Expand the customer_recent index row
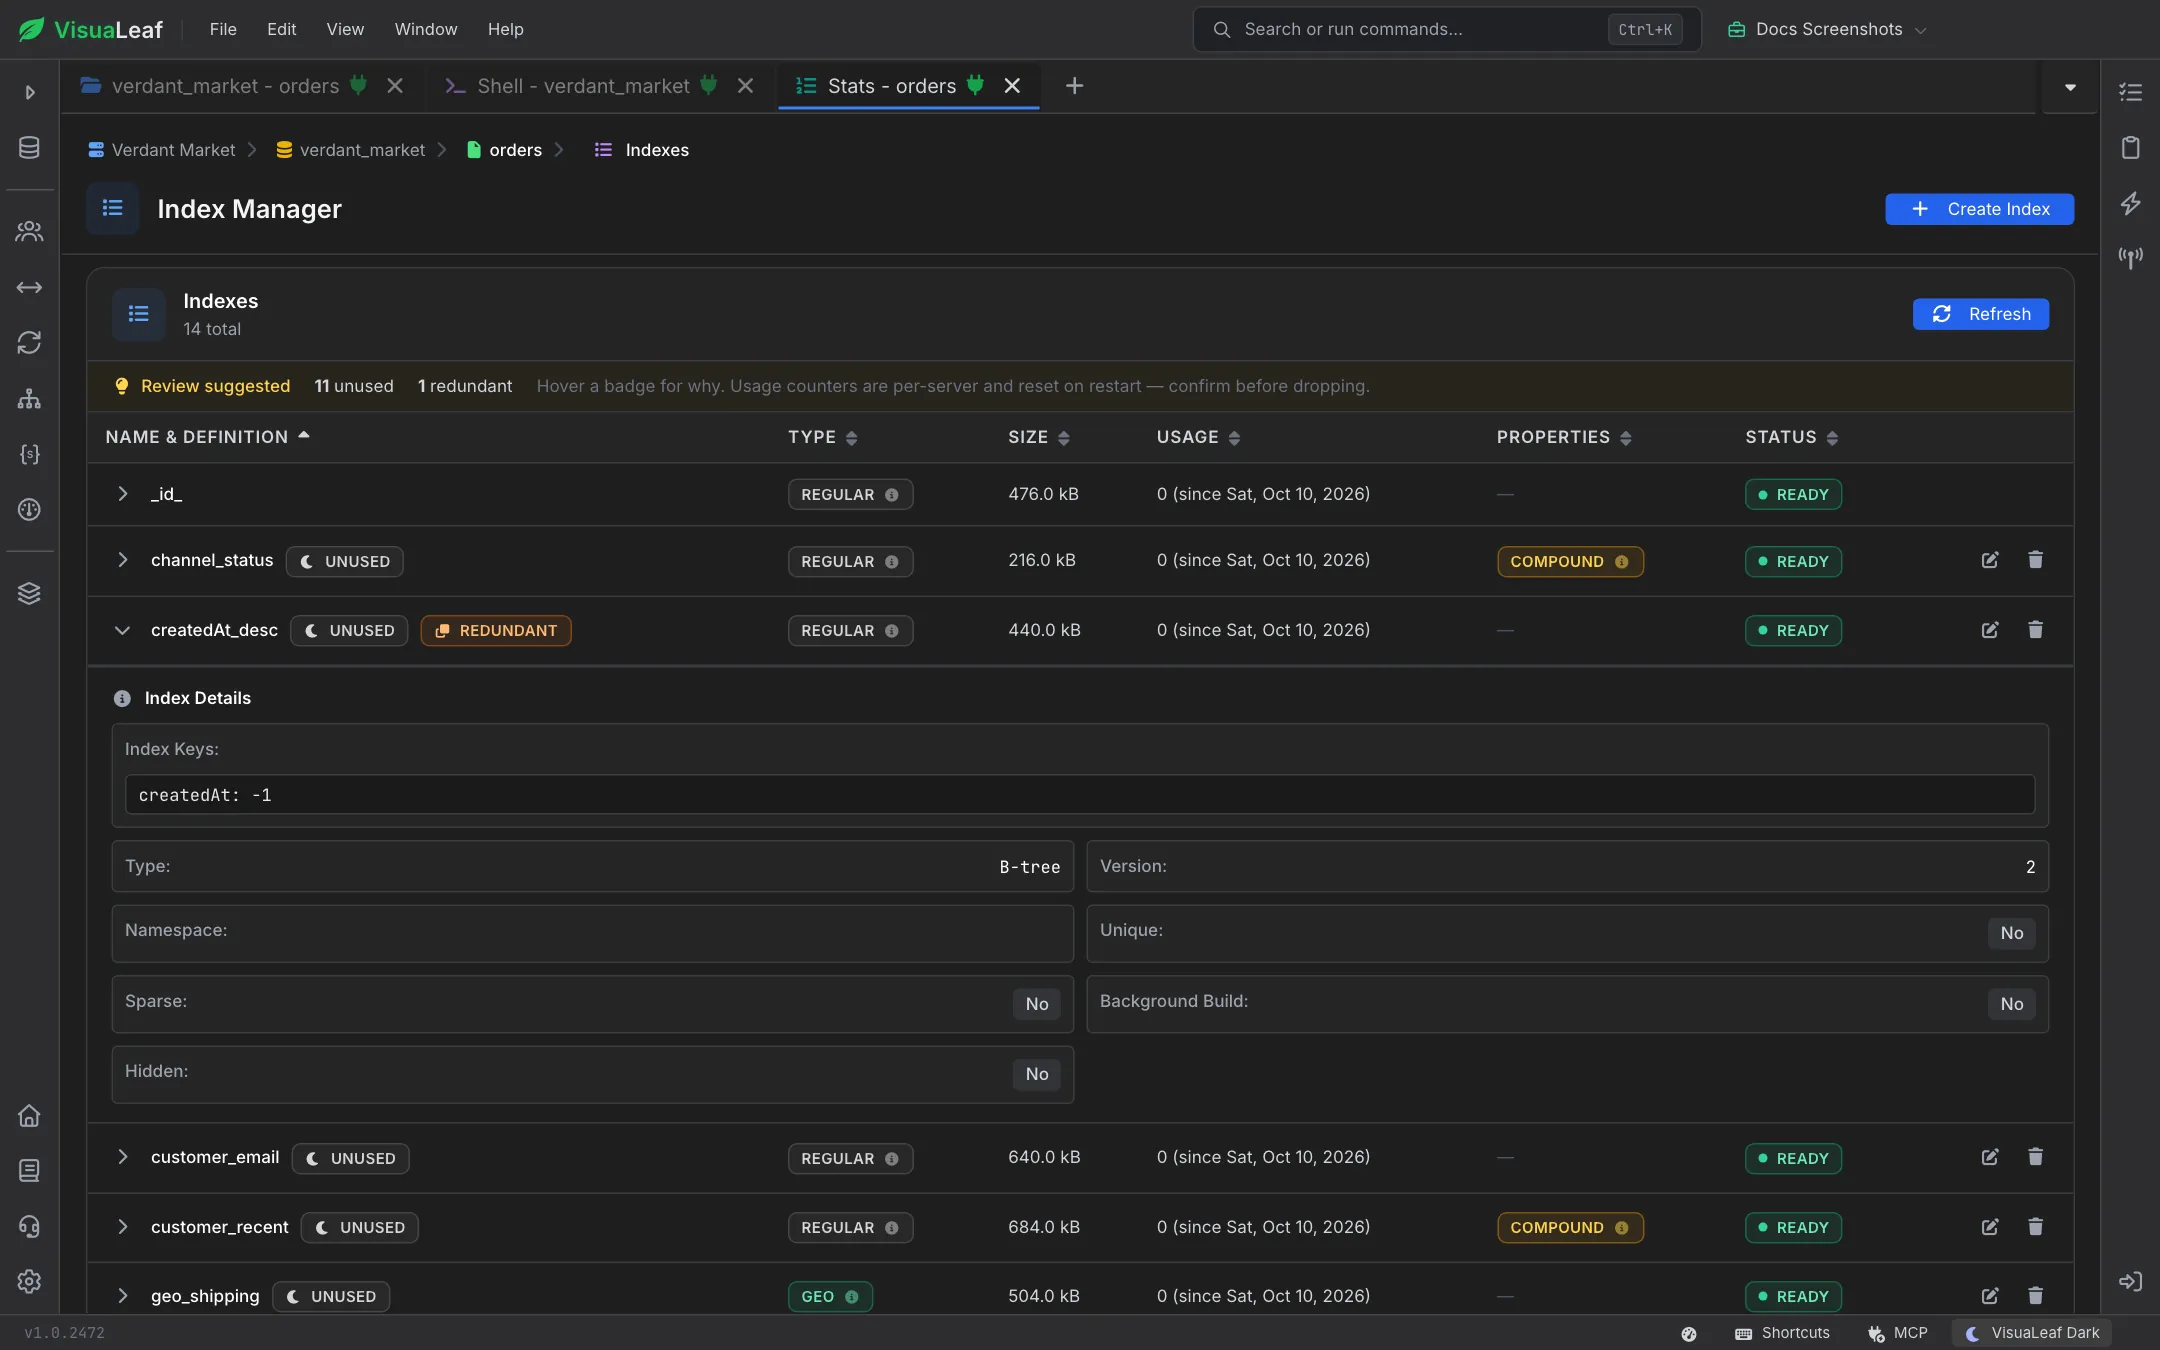The height and width of the screenshot is (1350, 2160). point(122,1227)
